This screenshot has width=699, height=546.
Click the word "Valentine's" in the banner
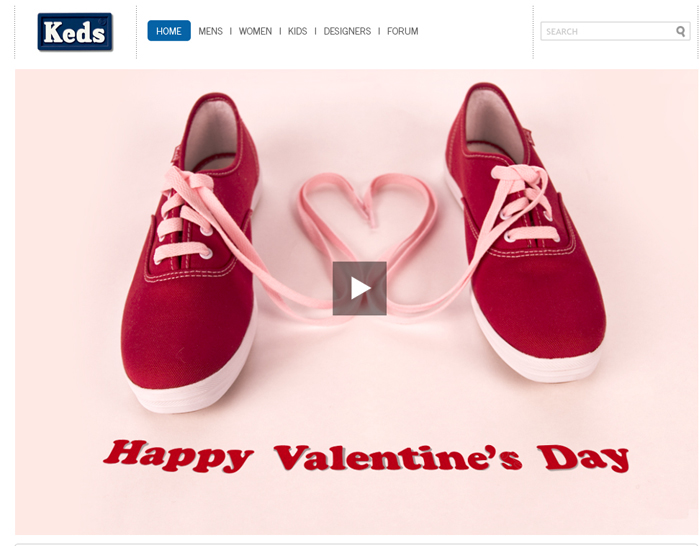398,457
